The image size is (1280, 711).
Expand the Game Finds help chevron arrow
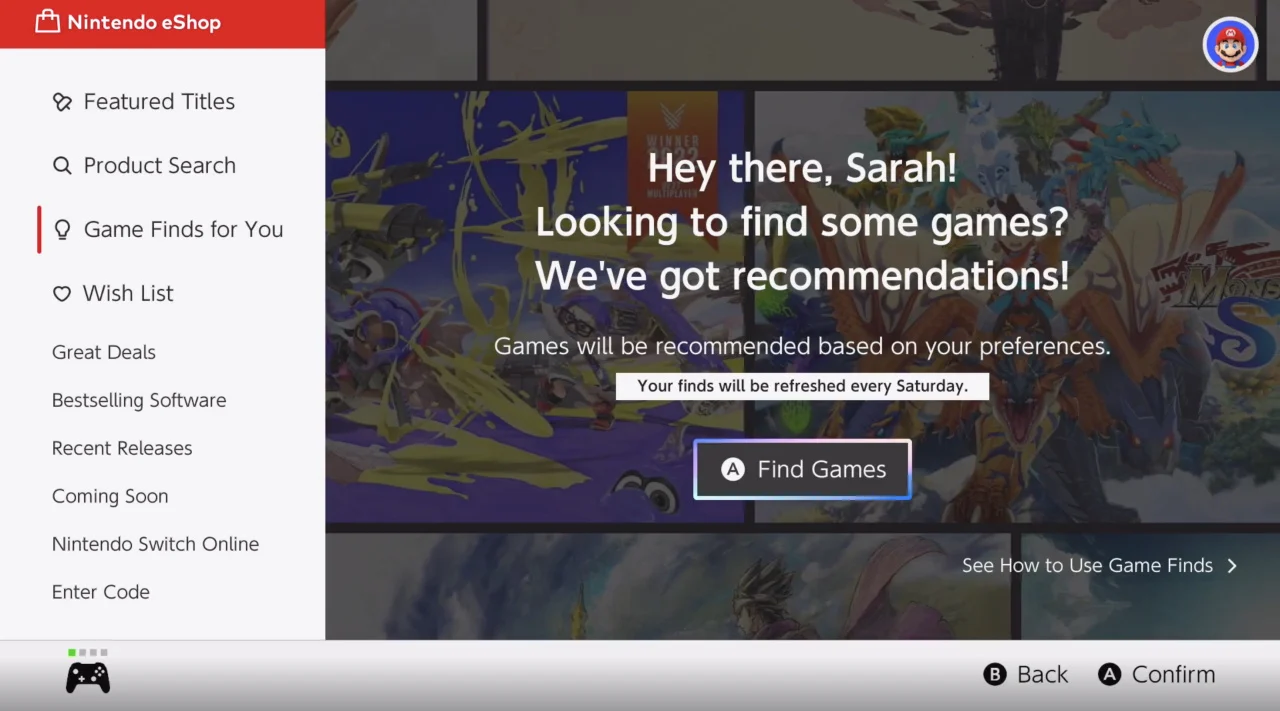[1233, 565]
